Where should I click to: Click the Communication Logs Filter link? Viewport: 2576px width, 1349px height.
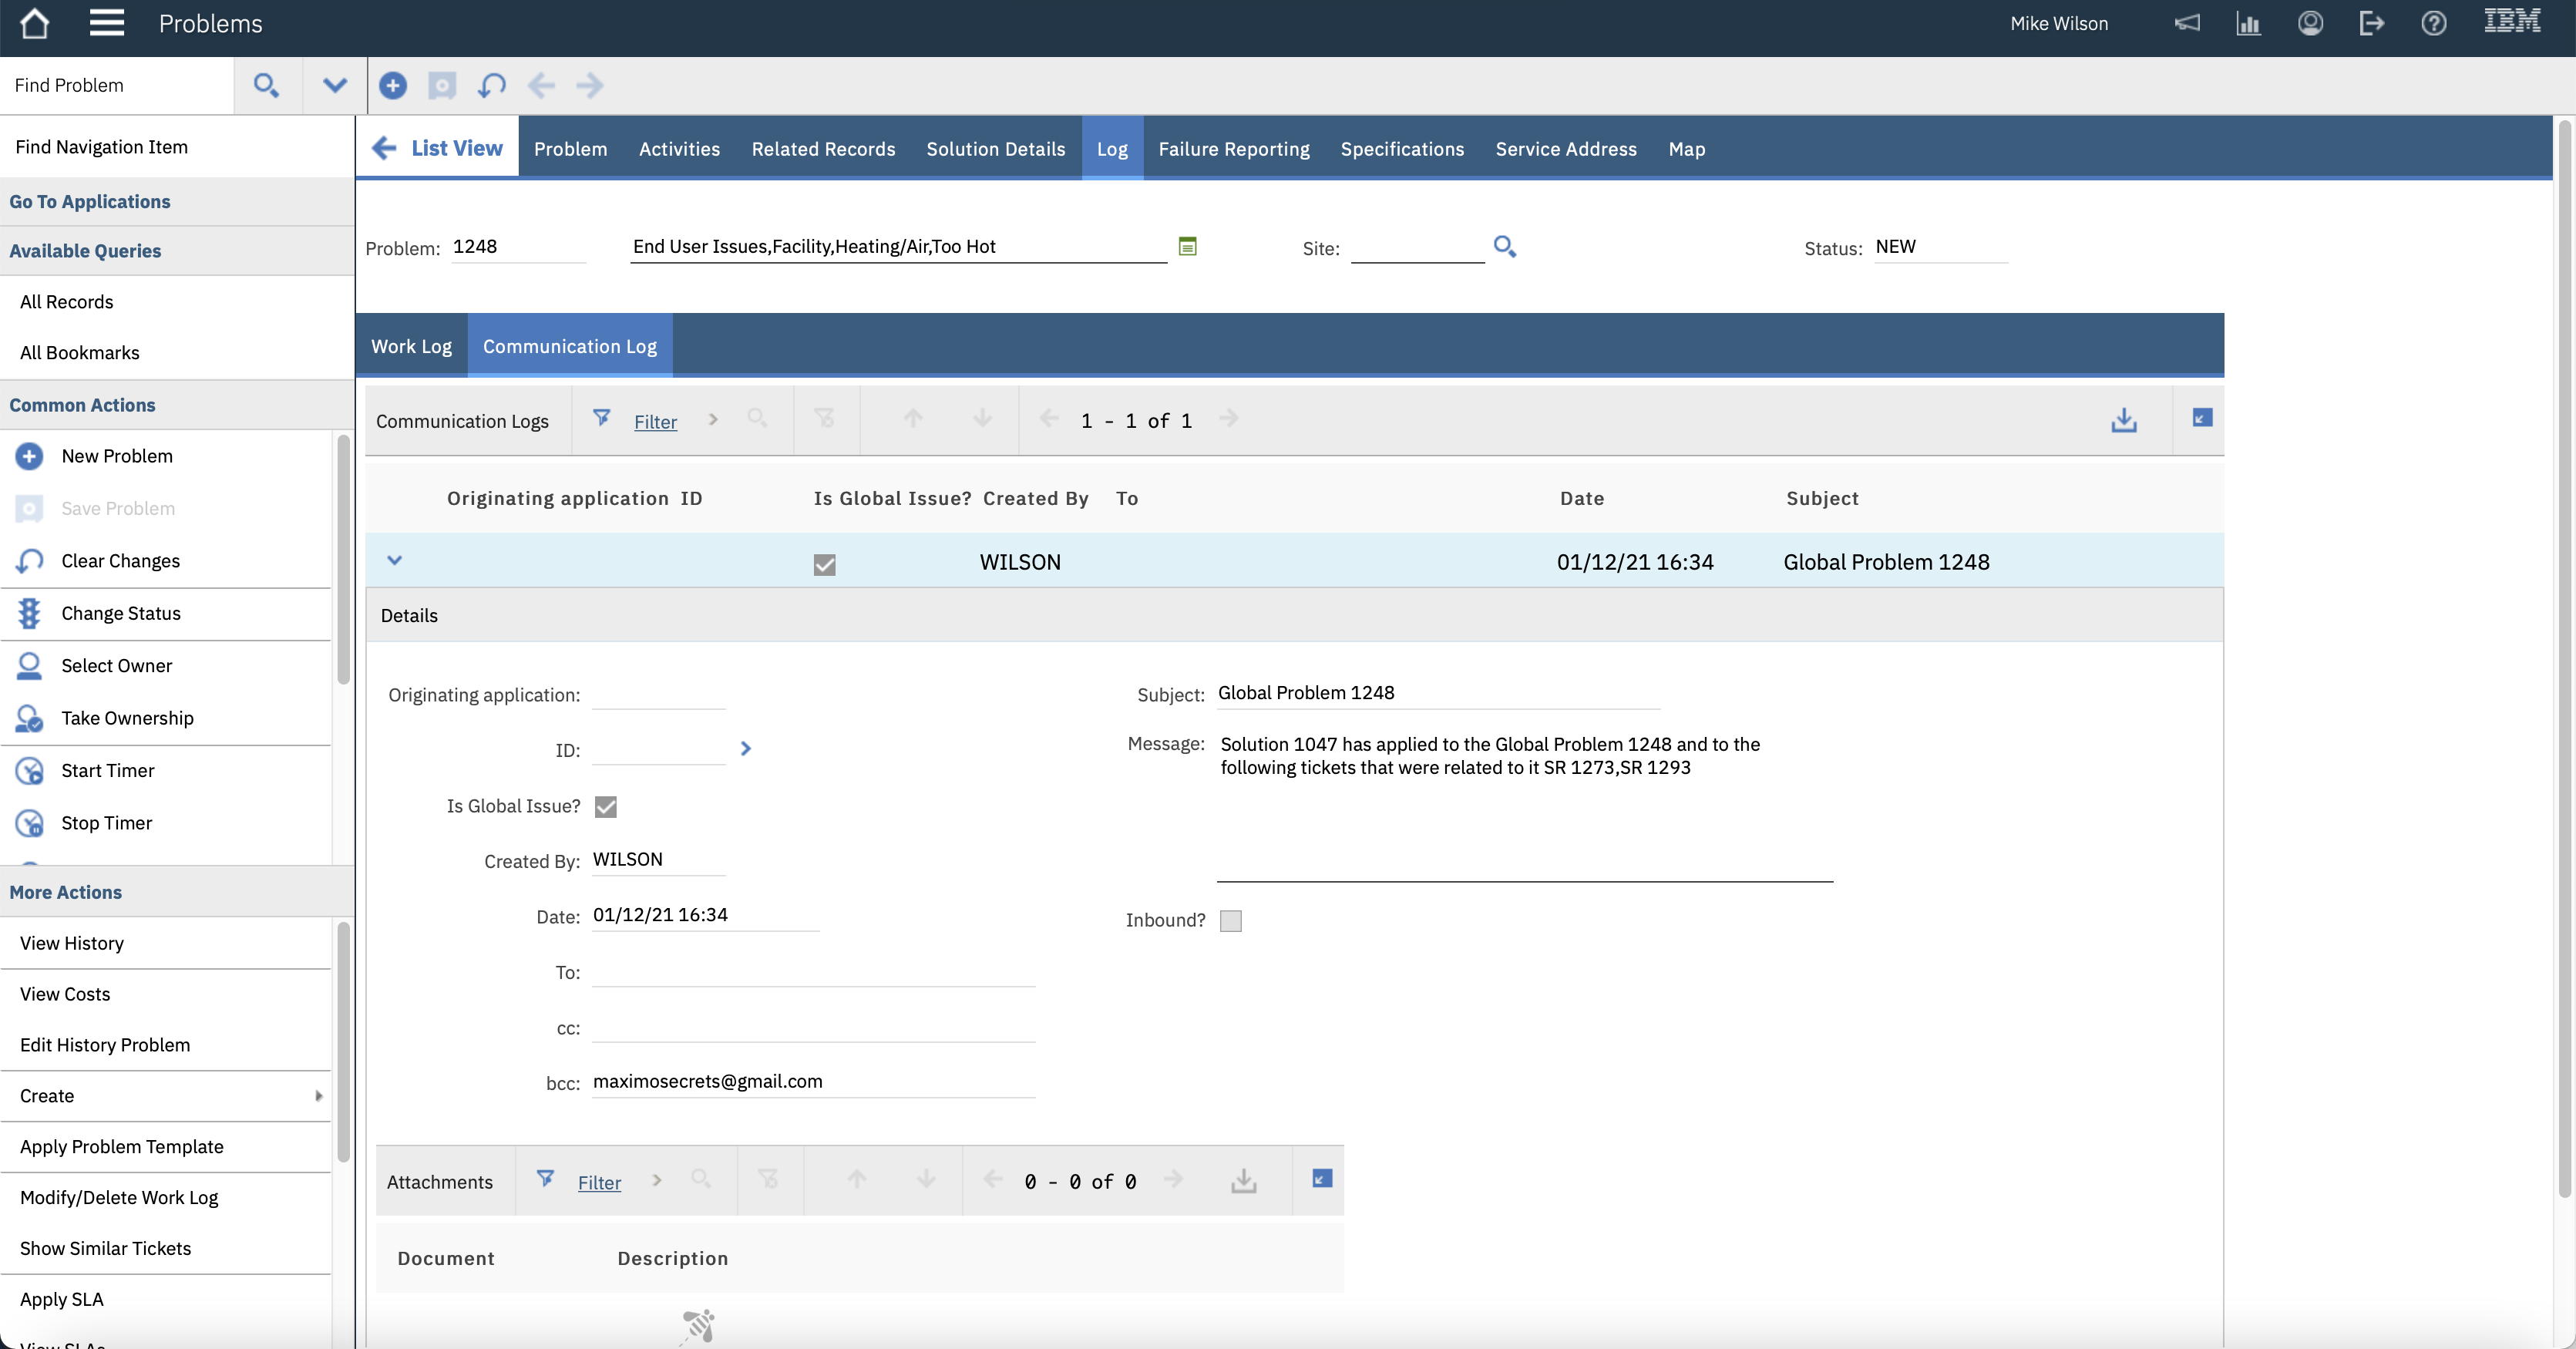point(655,422)
